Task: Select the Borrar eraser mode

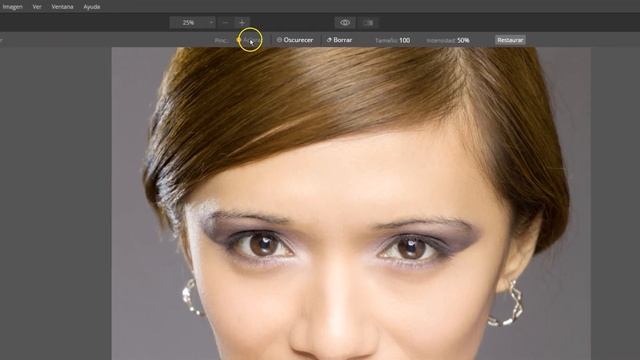Action: click(x=340, y=40)
